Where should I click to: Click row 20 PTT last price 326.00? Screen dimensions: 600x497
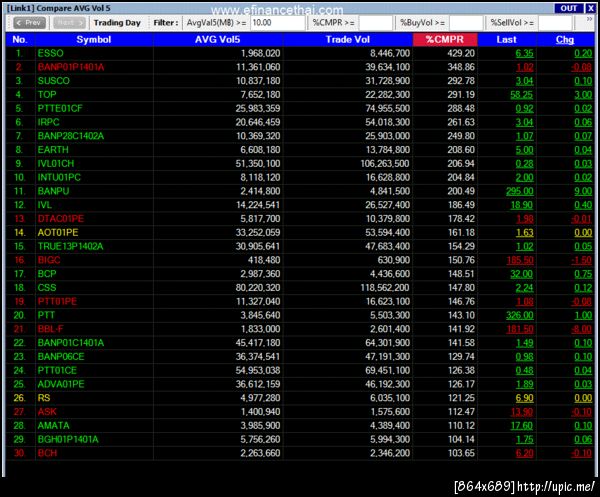520,315
